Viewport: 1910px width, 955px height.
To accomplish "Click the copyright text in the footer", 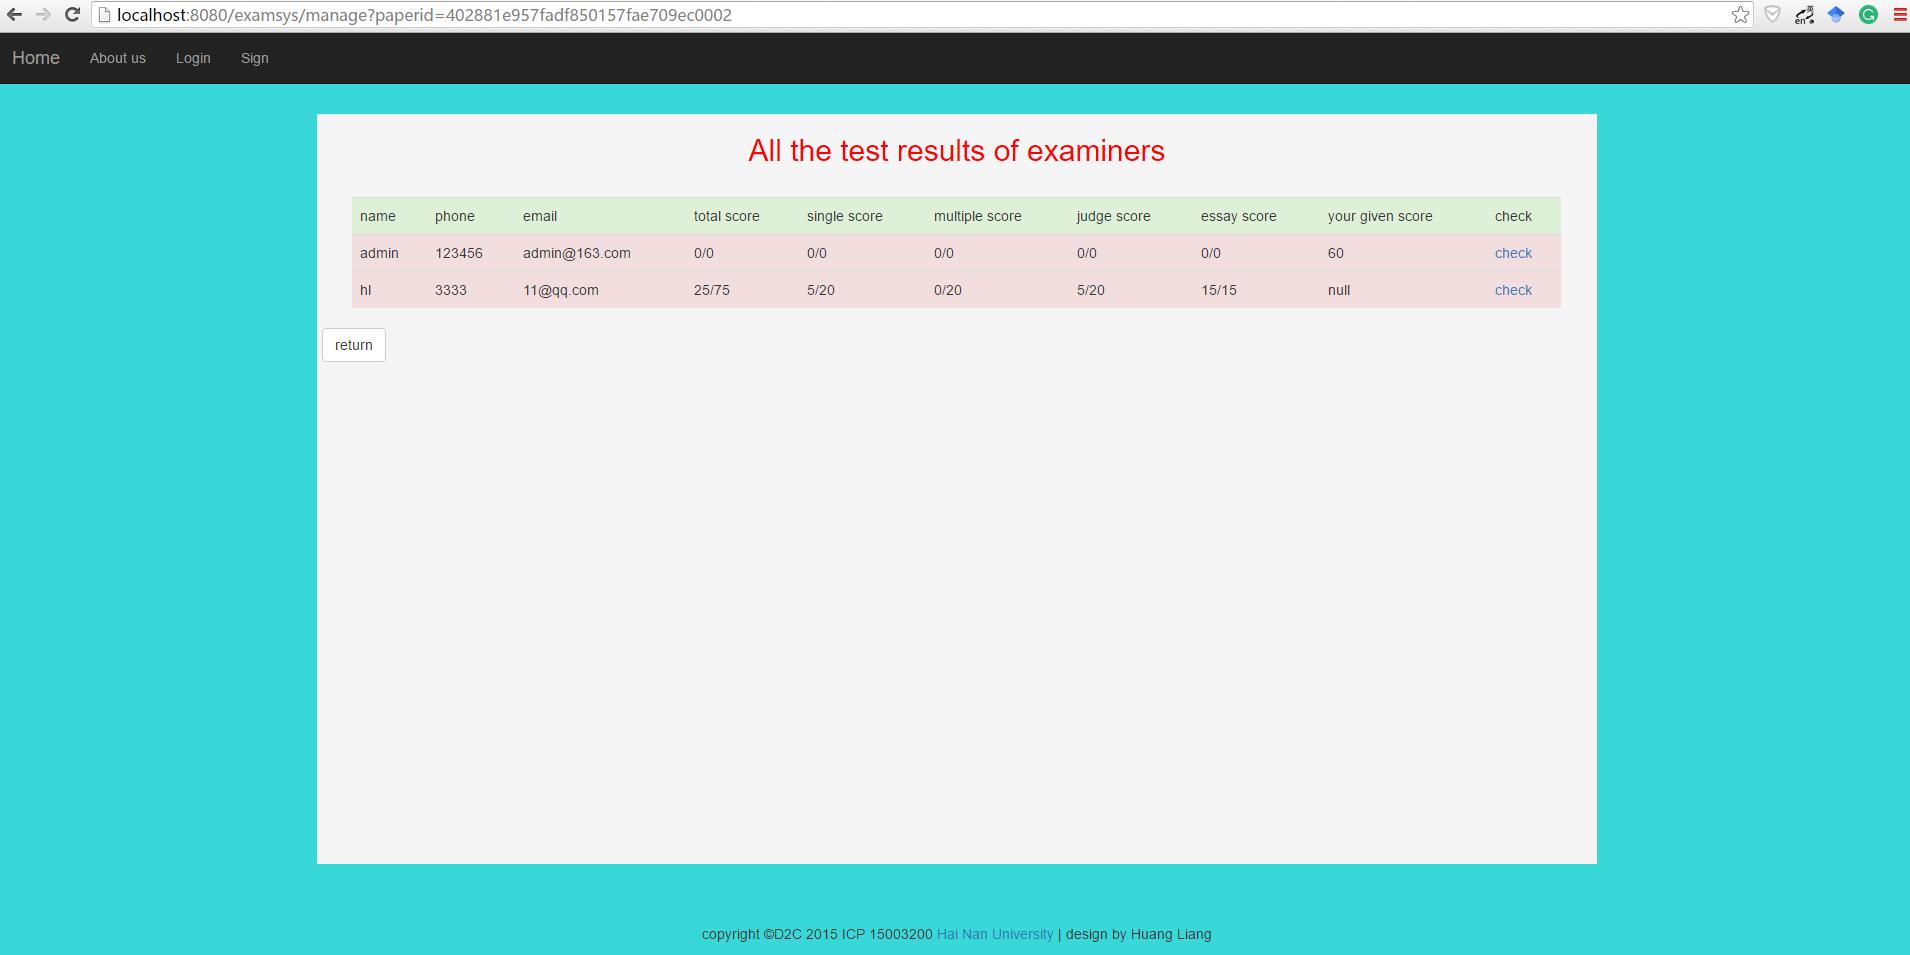I will click(x=817, y=934).
